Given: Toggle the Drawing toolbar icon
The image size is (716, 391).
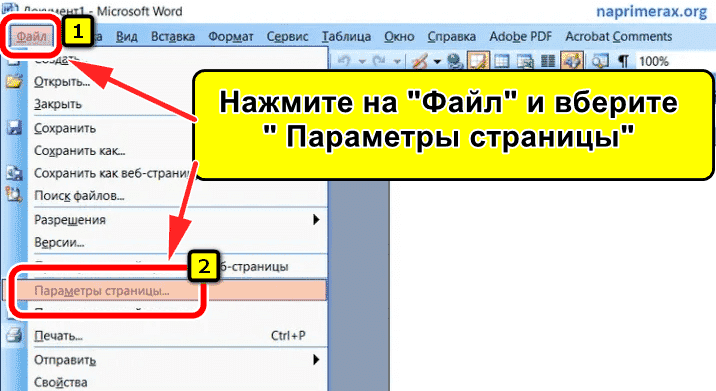Looking at the screenshot, I should click(572, 61).
